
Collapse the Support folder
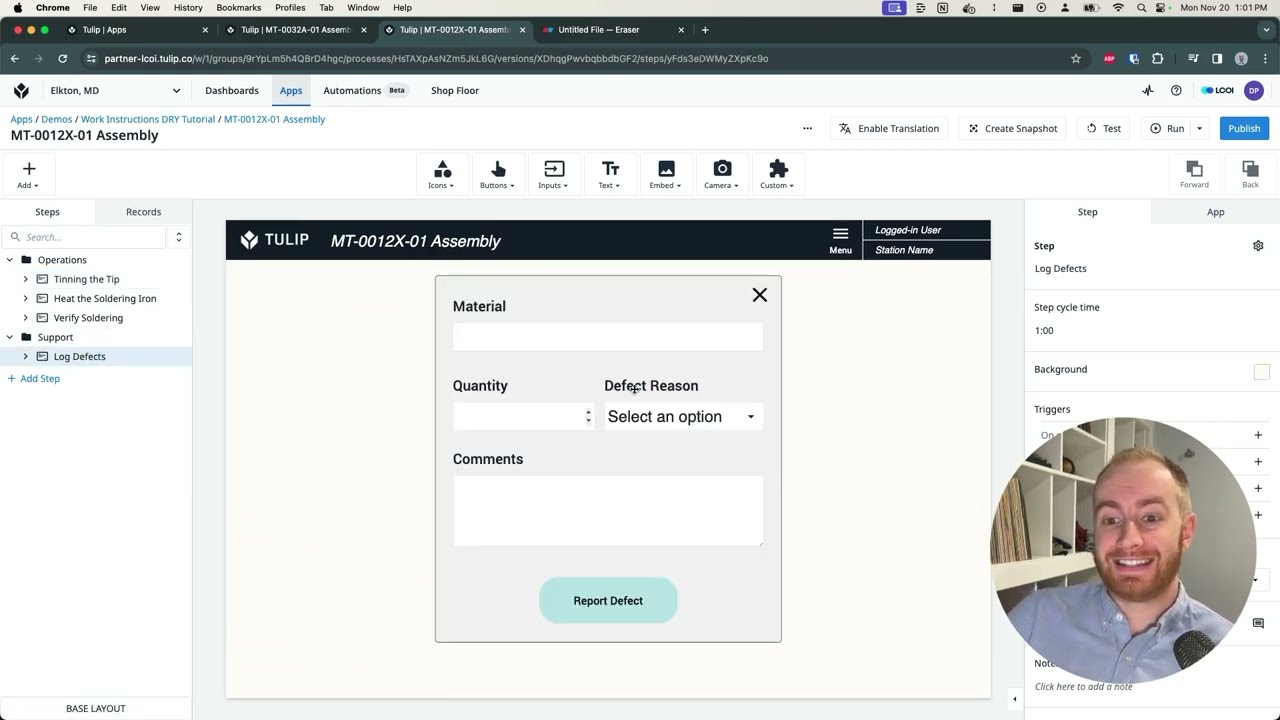pos(9,337)
